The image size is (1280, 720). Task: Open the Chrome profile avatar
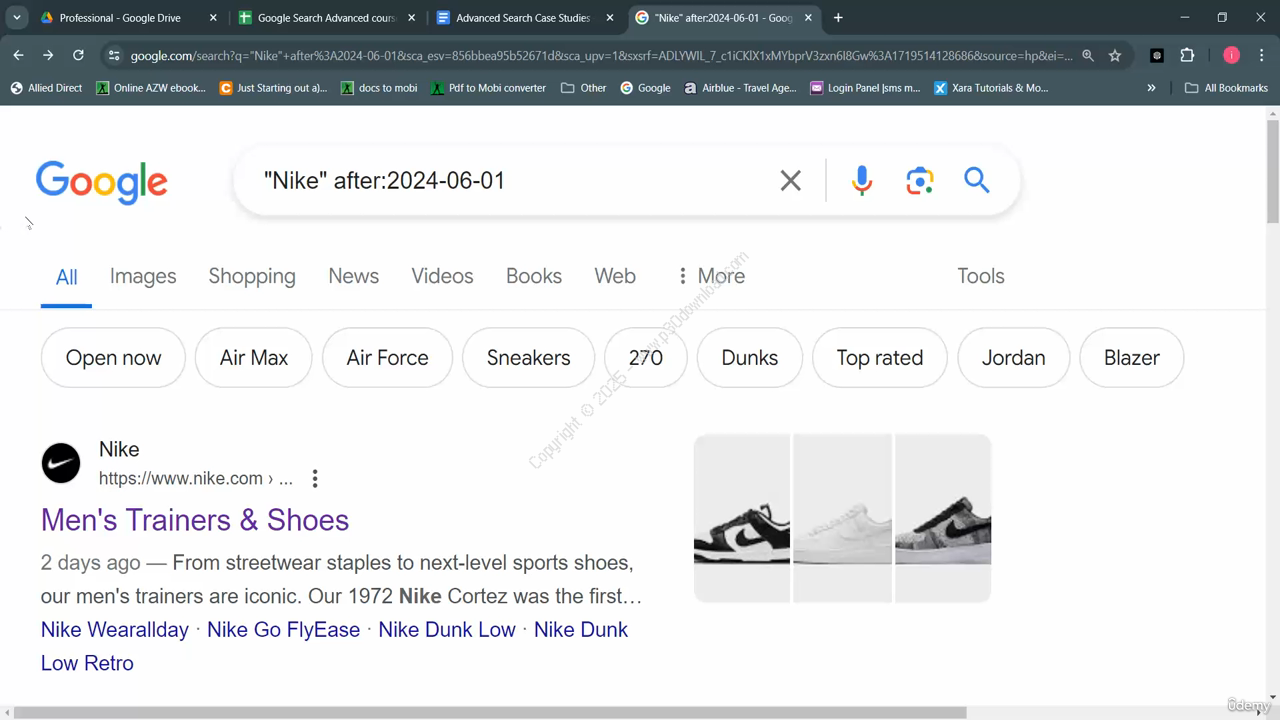[1231, 56]
